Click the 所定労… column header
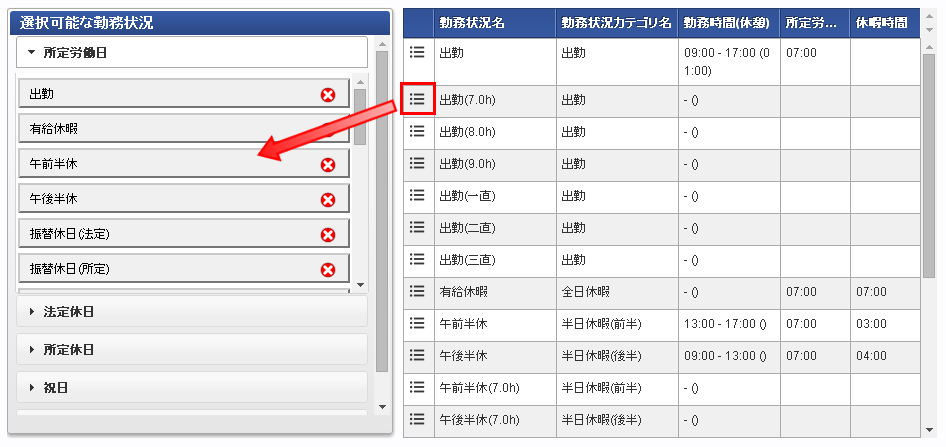946x447 pixels. [x=814, y=23]
